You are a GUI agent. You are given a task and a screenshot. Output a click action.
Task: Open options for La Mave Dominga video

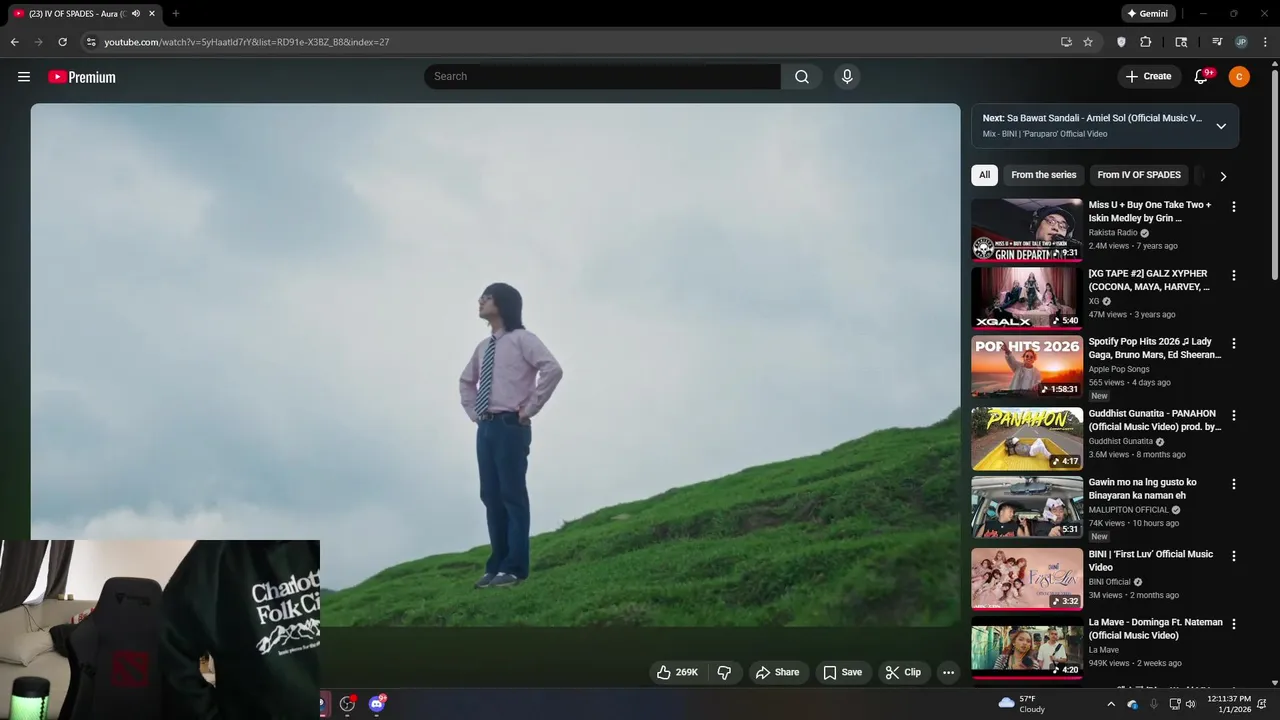coord(1233,624)
